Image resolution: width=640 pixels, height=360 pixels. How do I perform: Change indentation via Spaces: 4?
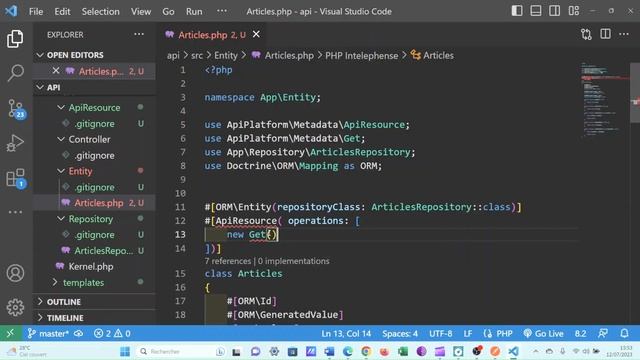point(400,333)
